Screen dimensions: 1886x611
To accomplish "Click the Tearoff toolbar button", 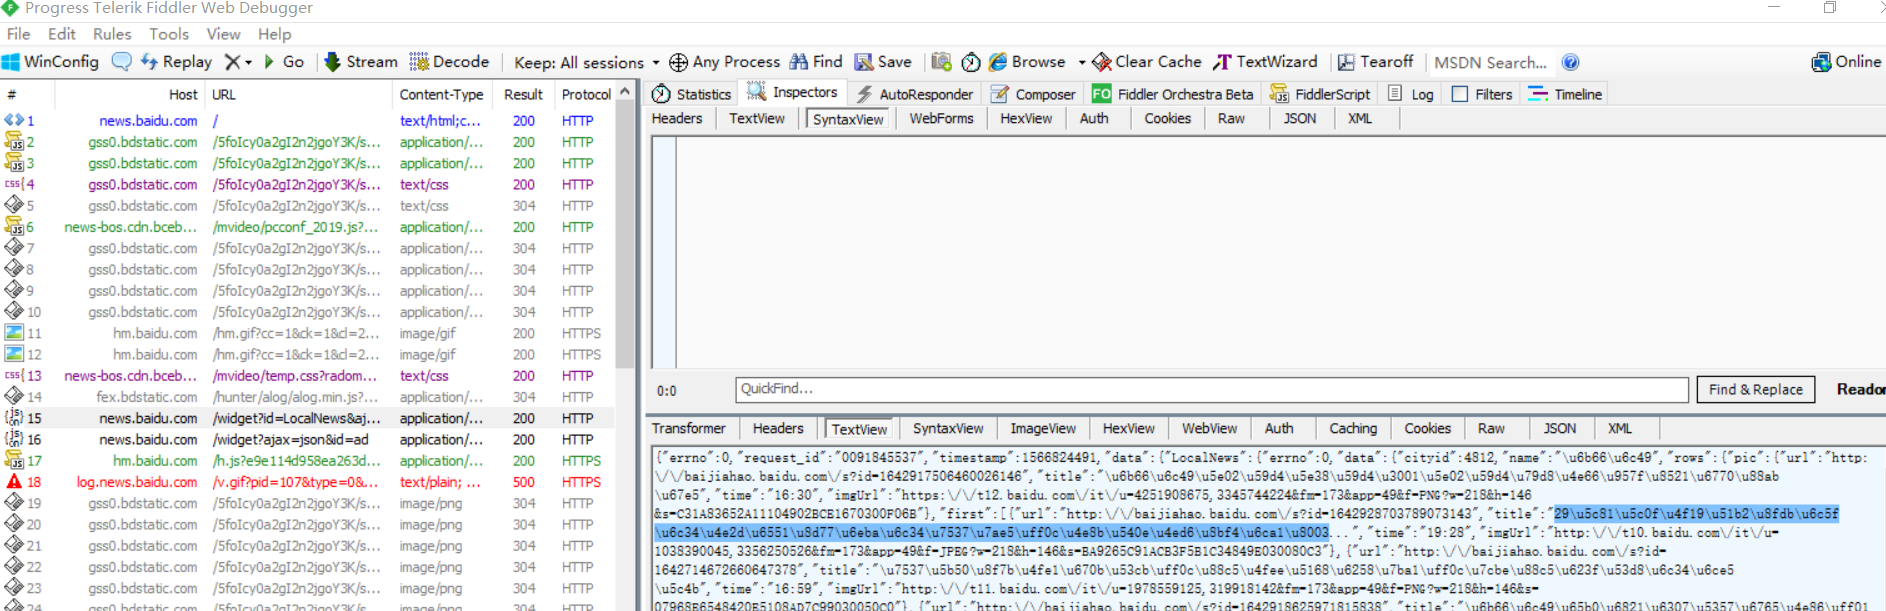I will (x=1375, y=62).
